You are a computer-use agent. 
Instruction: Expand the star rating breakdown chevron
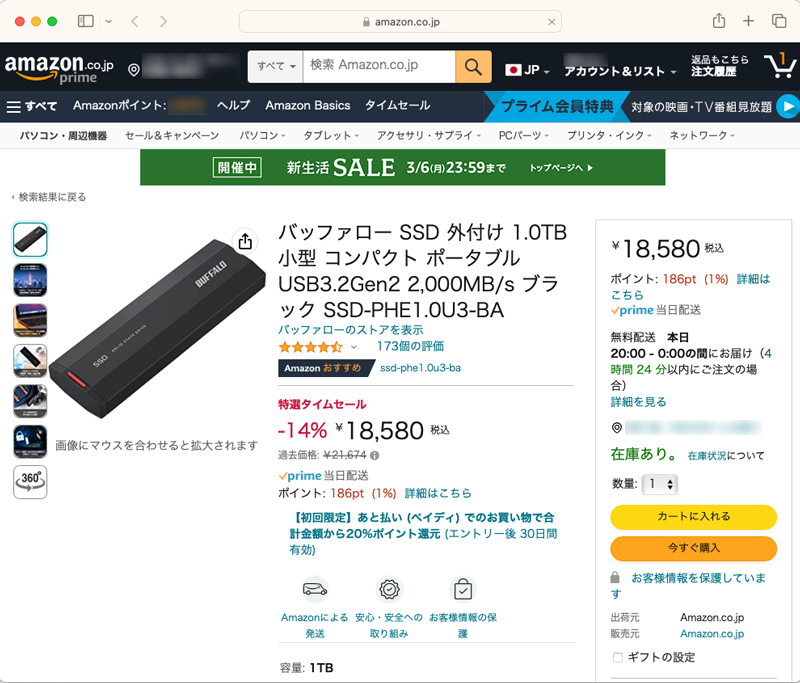click(353, 347)
